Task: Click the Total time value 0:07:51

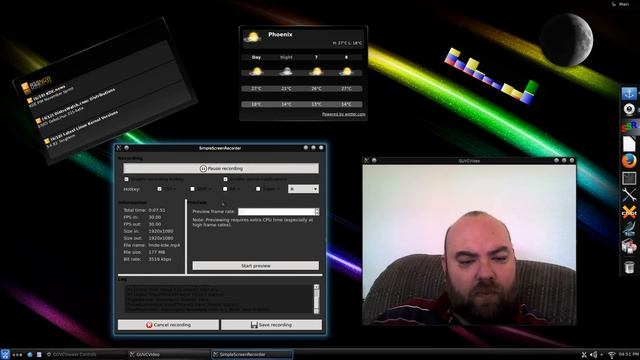Action: 157,210
